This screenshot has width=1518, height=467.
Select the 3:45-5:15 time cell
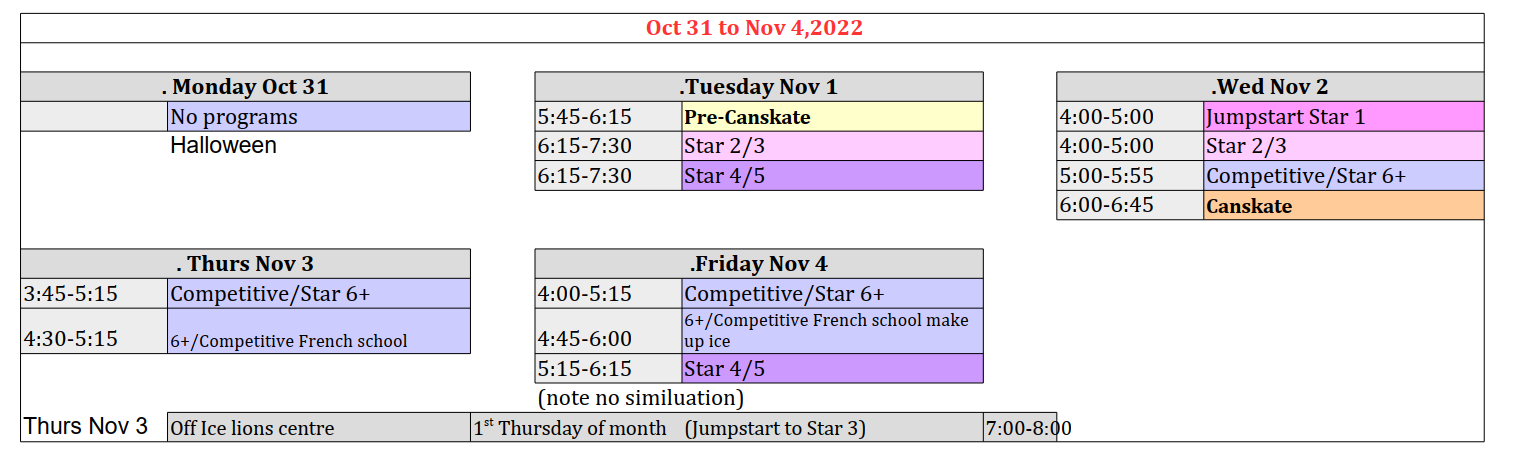click(94, 294)
